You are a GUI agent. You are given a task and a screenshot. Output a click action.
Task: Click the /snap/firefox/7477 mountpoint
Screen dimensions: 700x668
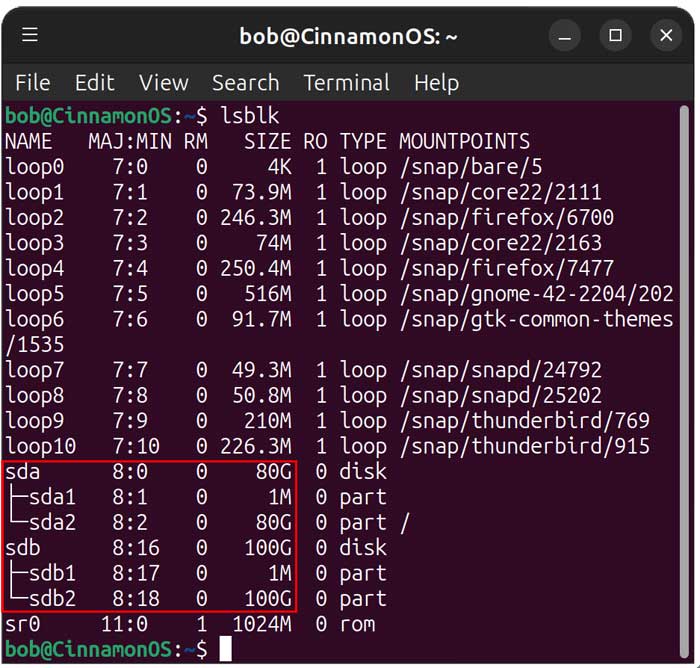pyautogui.click(x=507, y=269)
